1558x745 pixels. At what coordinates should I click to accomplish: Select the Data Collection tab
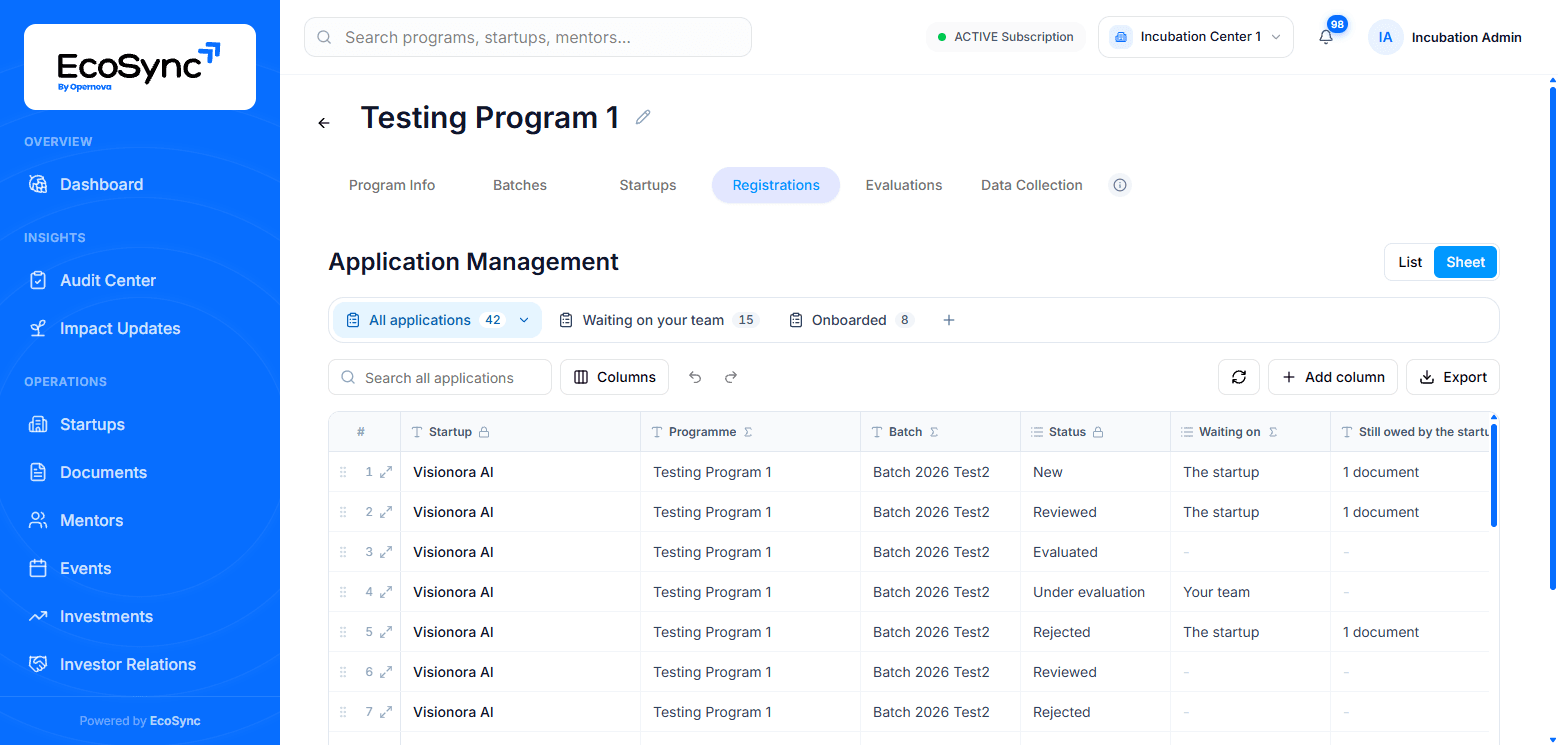(x=1032, y=185)
